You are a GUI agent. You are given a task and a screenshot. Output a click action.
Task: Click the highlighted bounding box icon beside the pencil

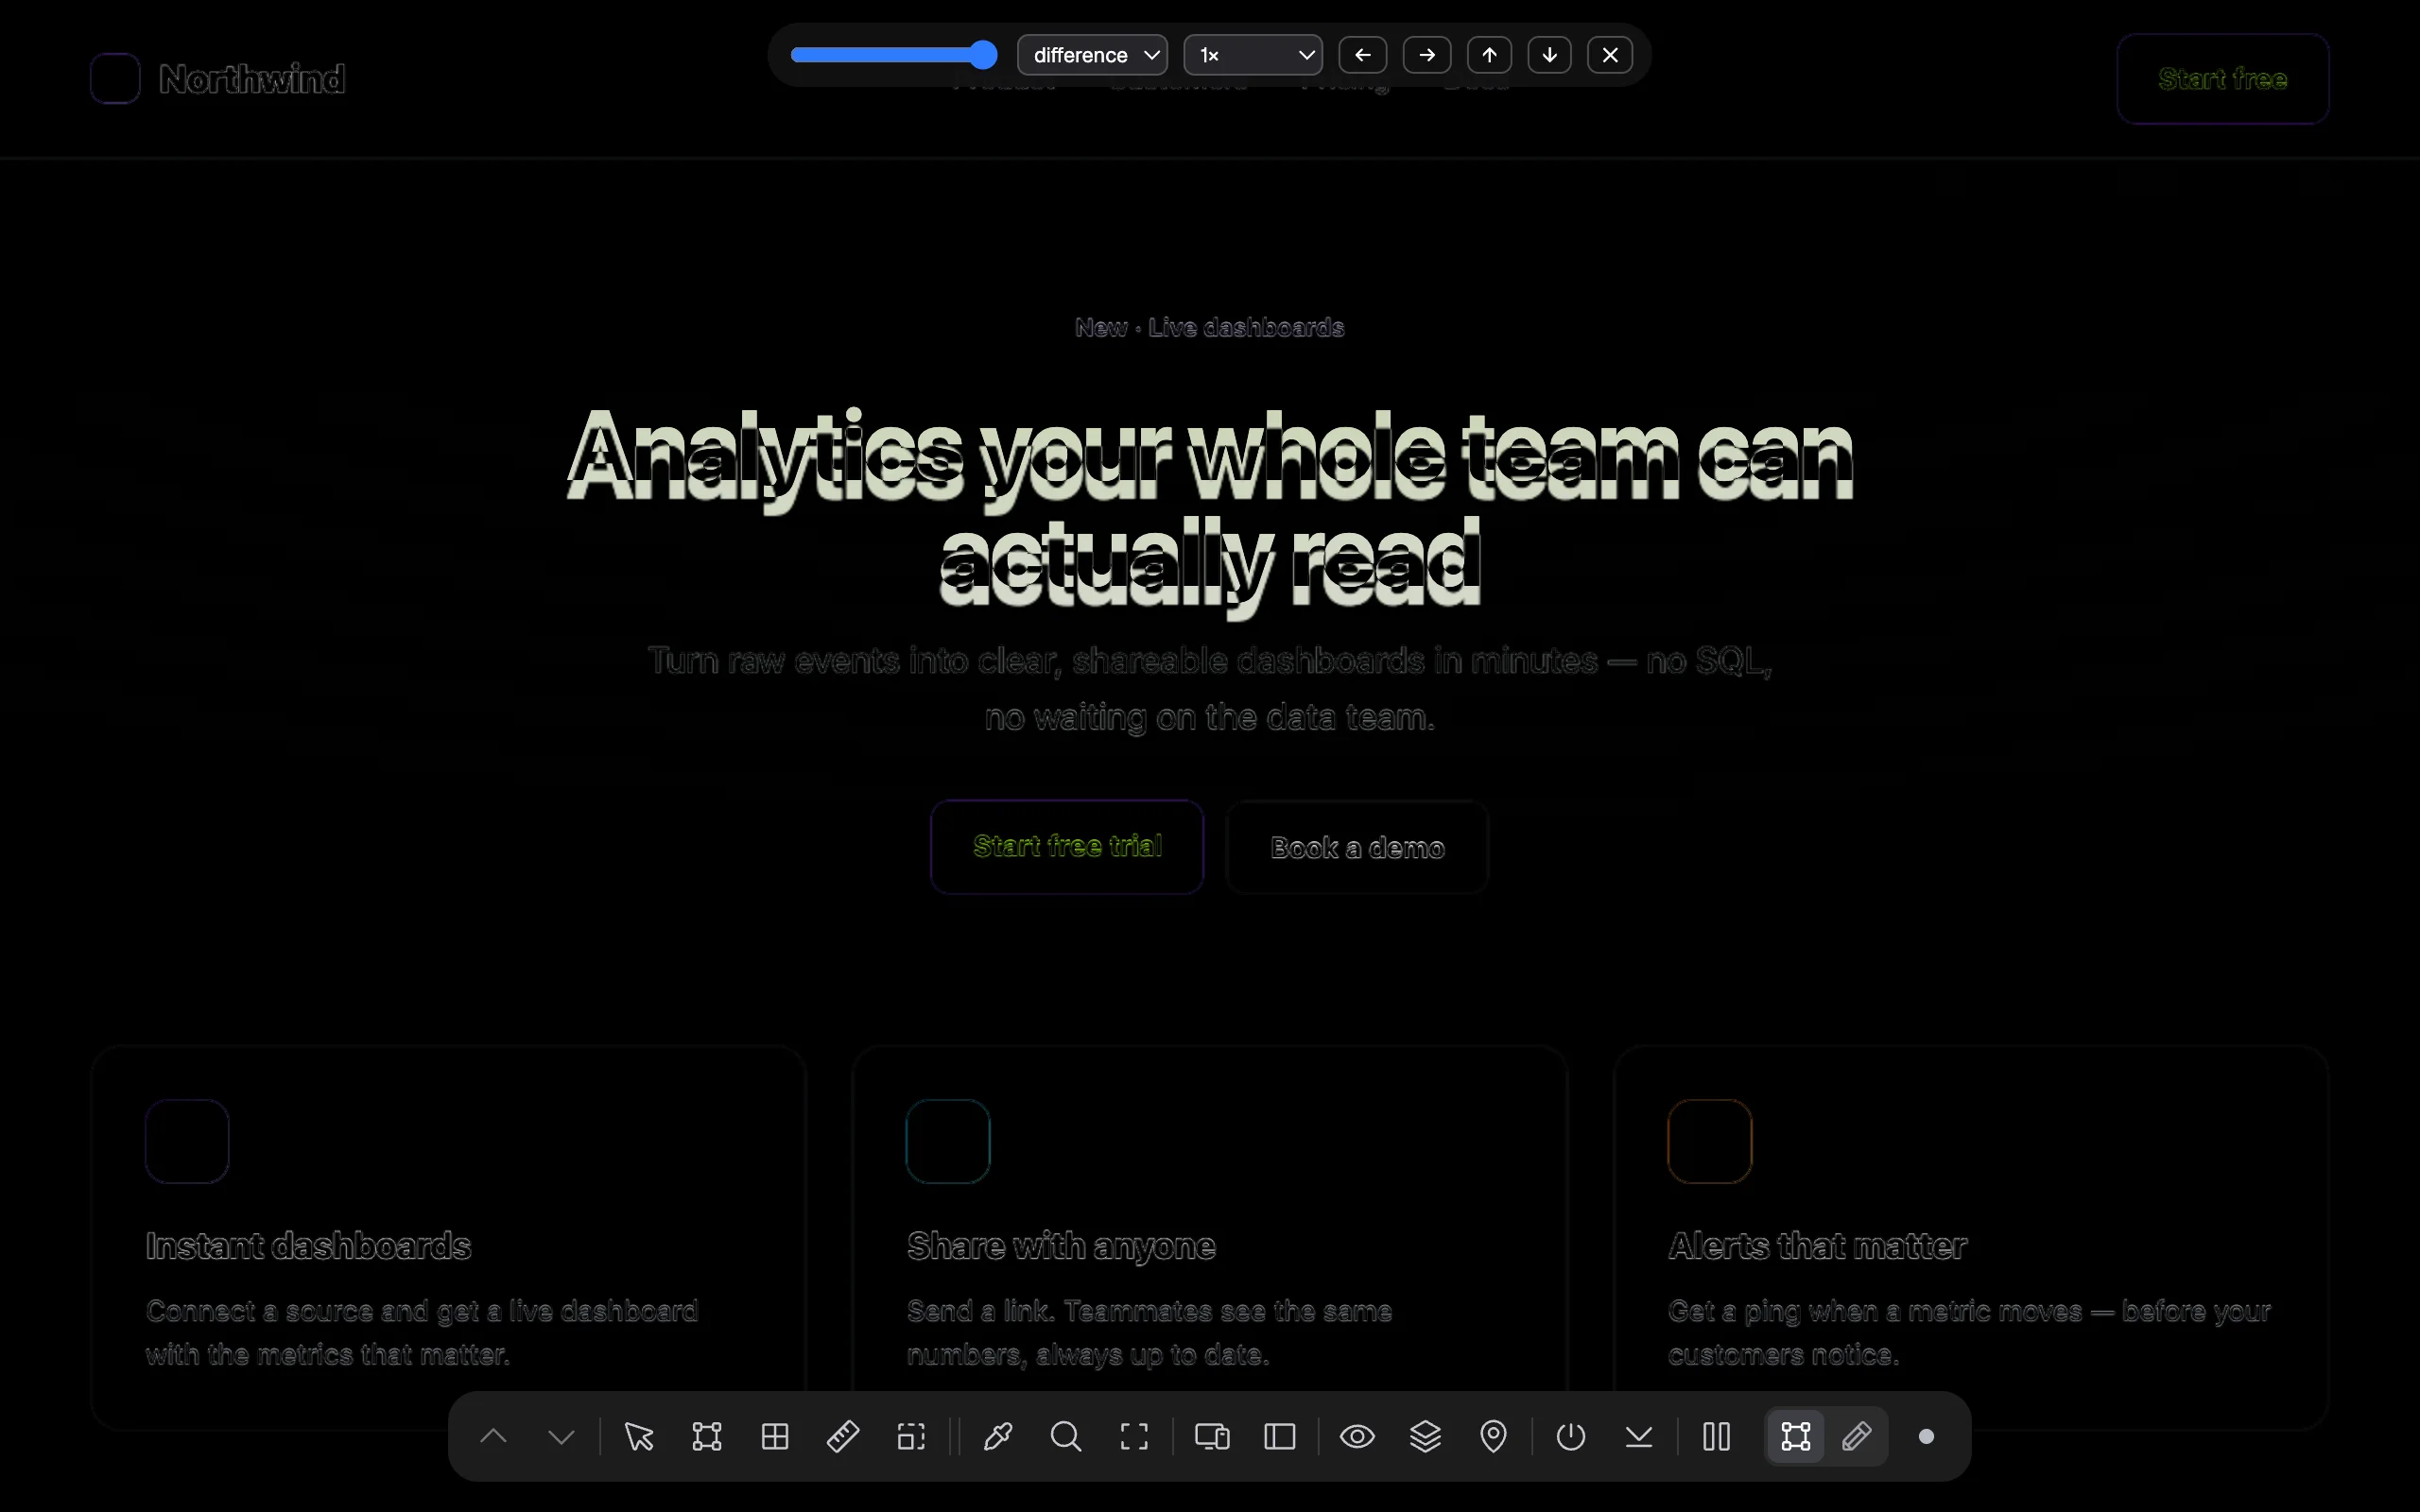[x=1796, y=1437]
